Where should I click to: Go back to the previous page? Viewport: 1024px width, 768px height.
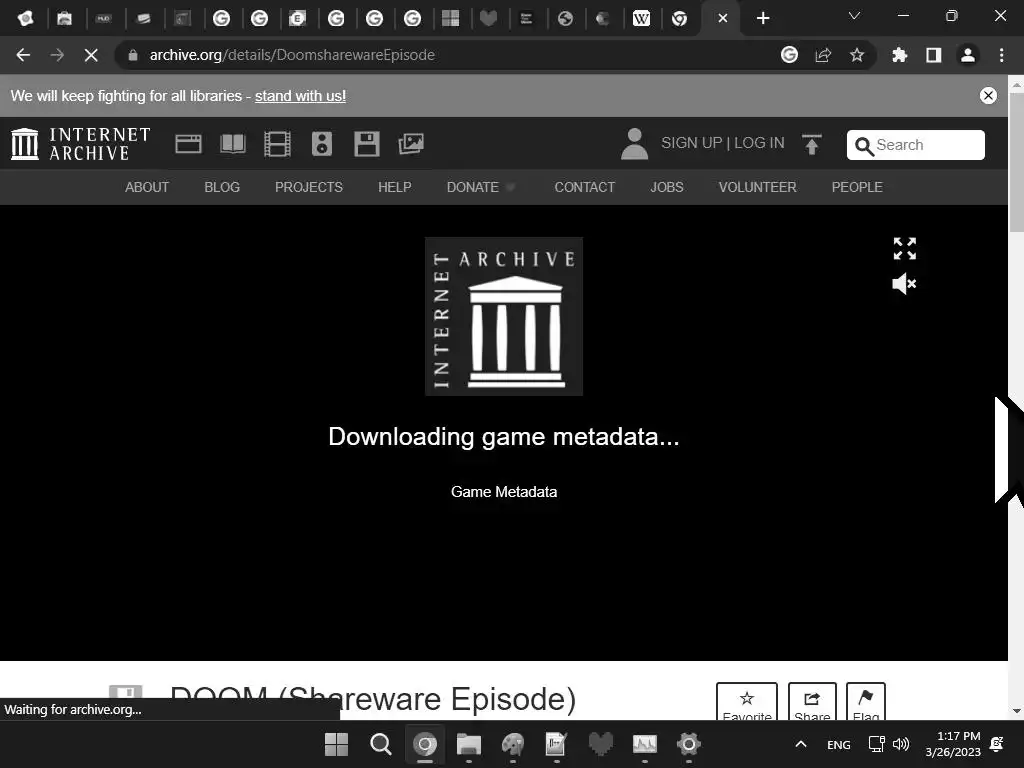(23, 56)
